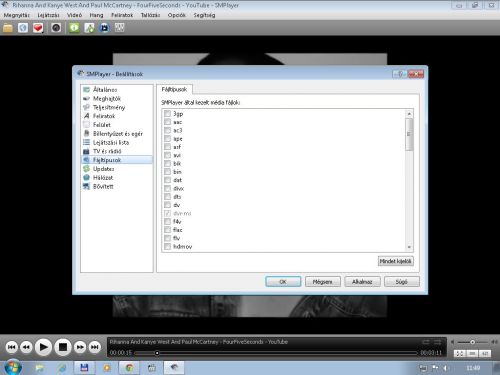Click the toolbar icon right of info
The height and width of the screenshot is (375, 500).
pyautogui.click(x=89, y=28)
